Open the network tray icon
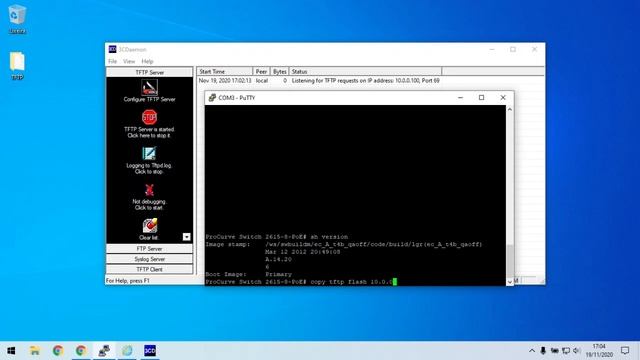 pos(566,351)
